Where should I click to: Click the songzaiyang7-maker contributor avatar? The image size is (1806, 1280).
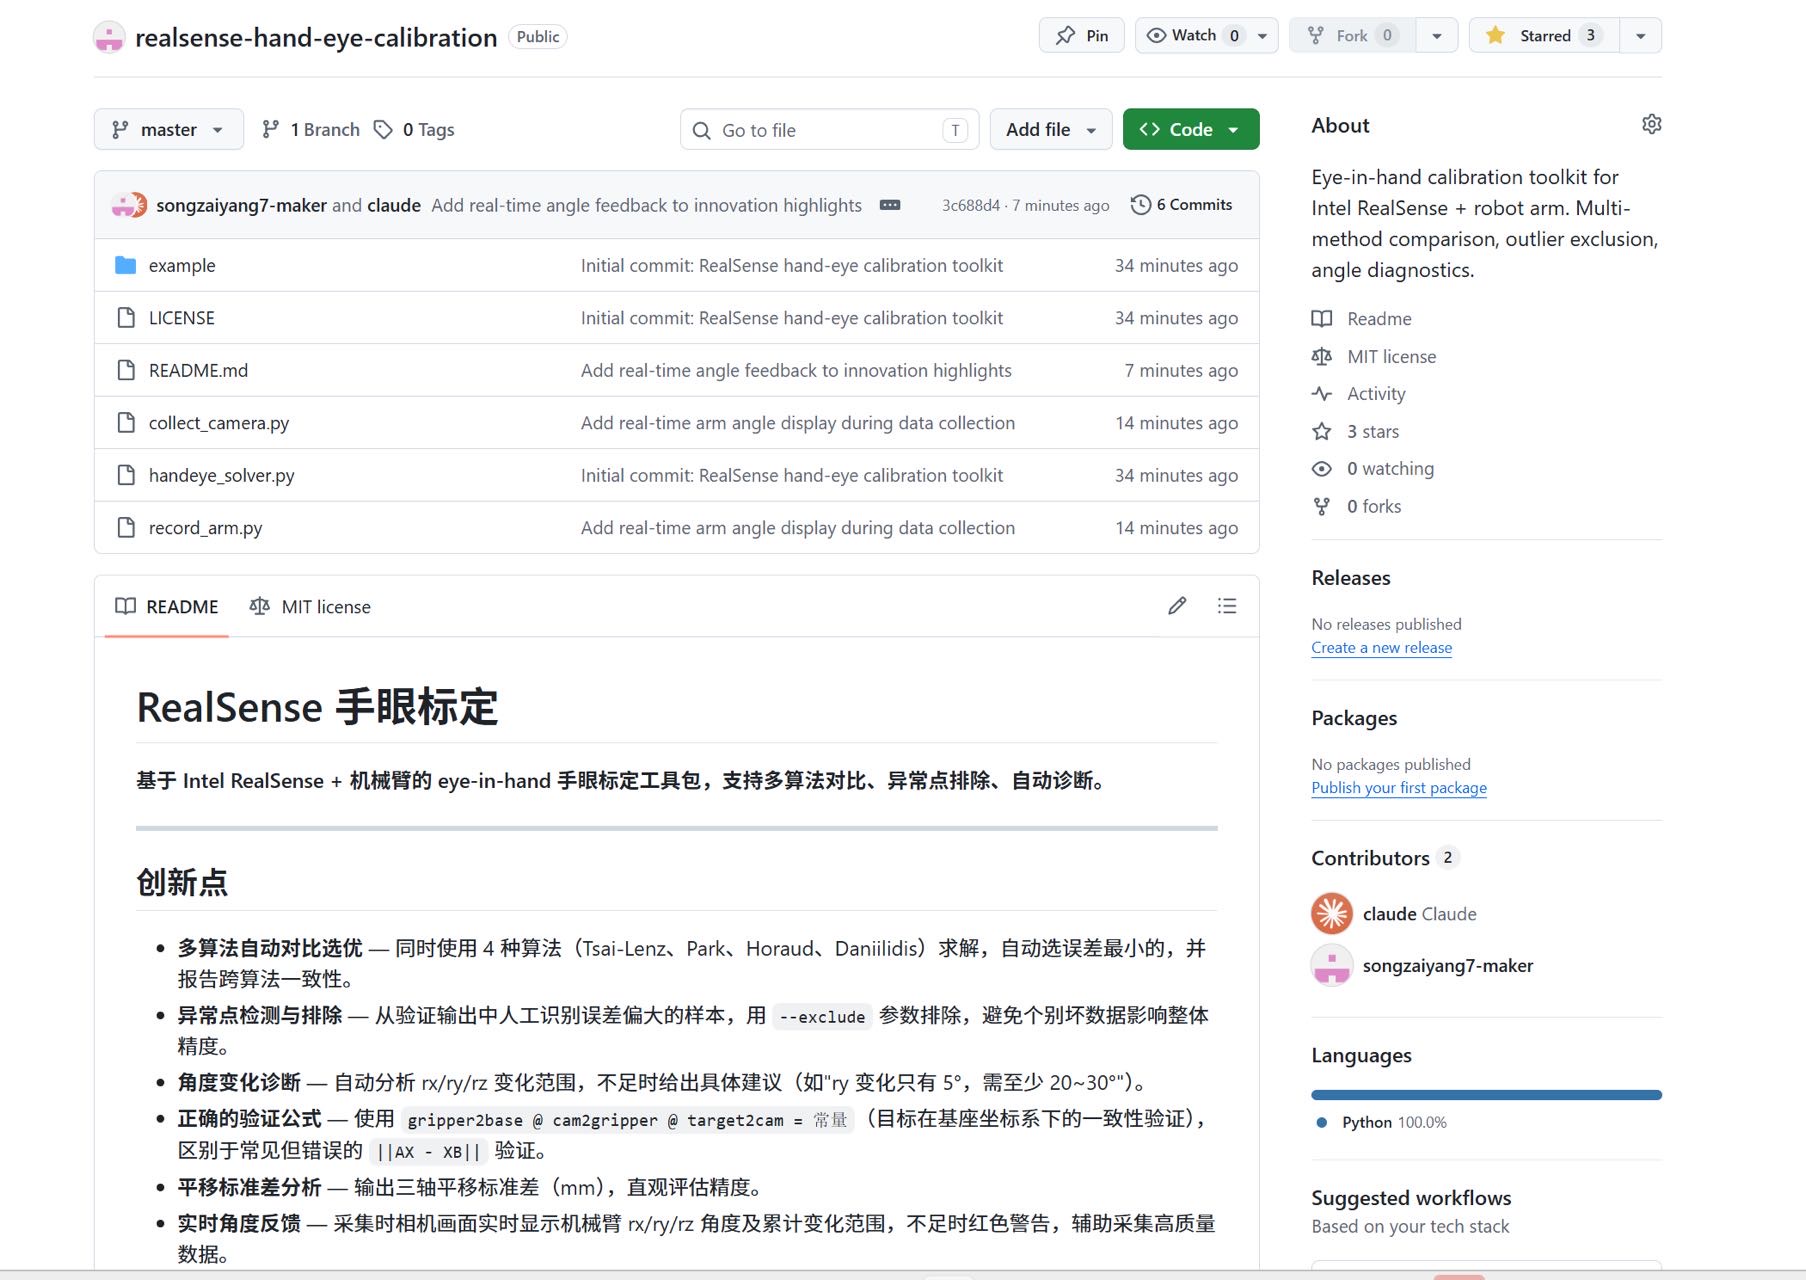tap(1332, 965)
